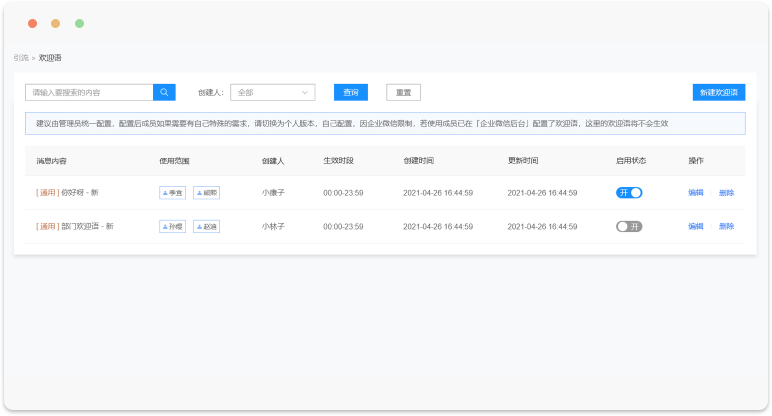Click 欢迎语 in the breadcrumb

(x=50, y=58)
